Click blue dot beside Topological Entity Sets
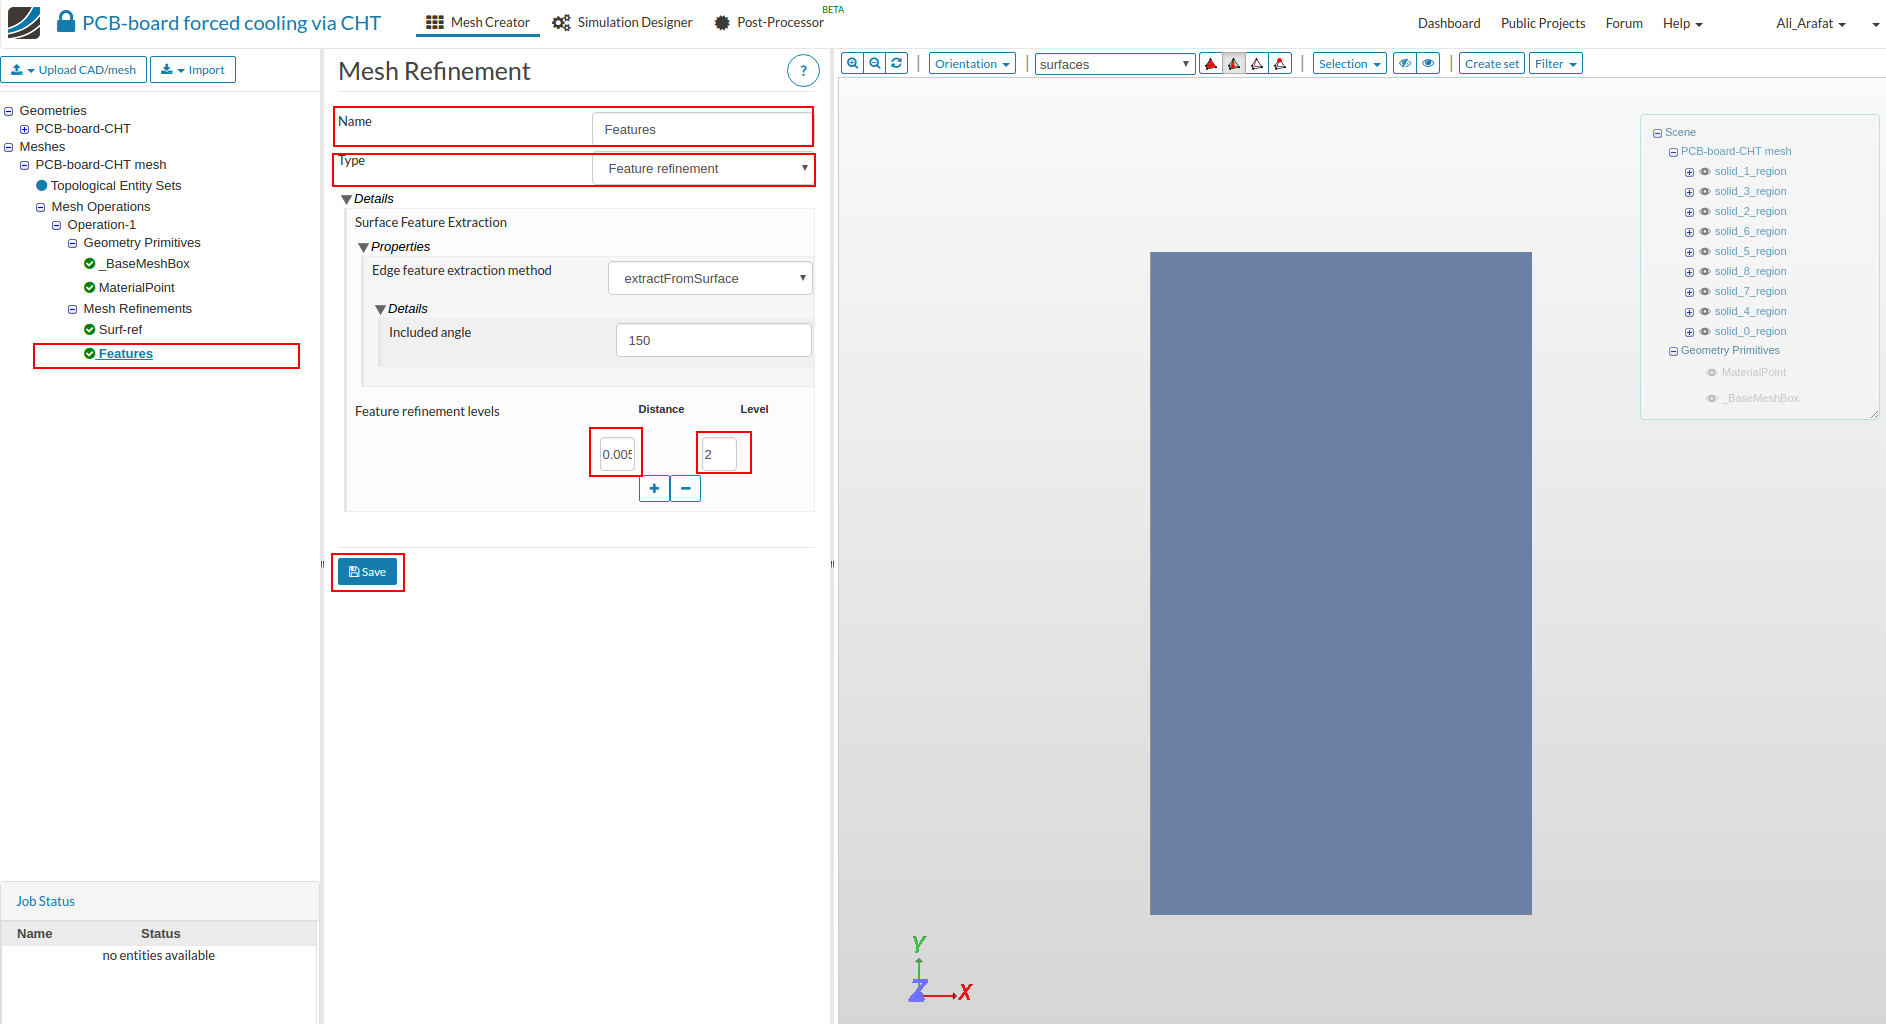The height and width of the screenshot is (1024, 1886). coord(42,186)
